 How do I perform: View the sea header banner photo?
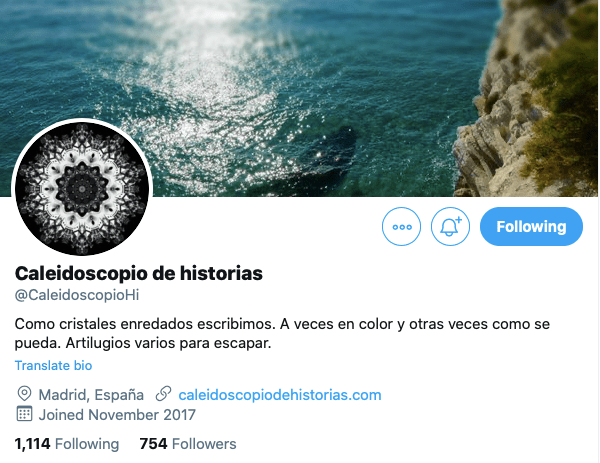click(x=300, y=98)
